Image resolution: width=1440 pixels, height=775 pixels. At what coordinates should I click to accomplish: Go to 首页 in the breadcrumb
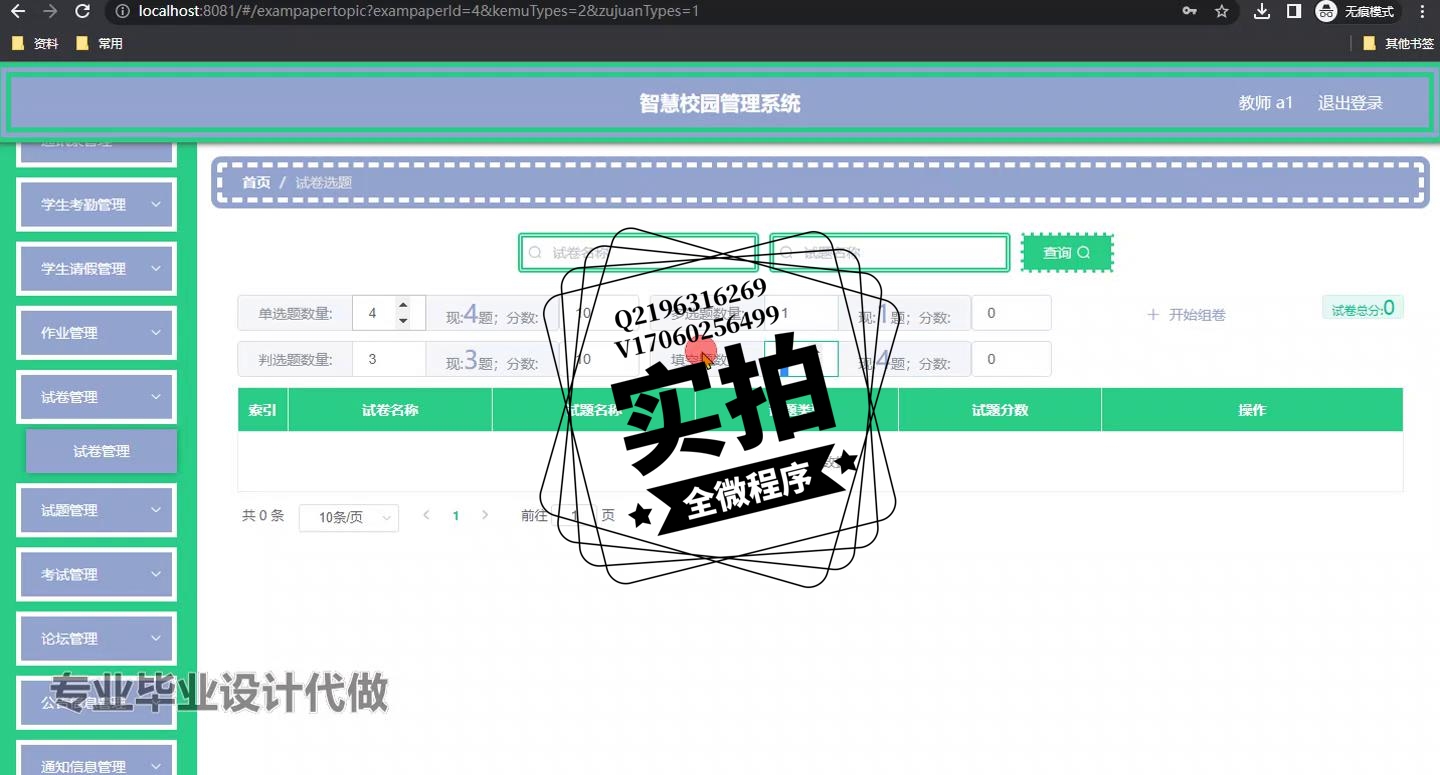coord(256,182)
